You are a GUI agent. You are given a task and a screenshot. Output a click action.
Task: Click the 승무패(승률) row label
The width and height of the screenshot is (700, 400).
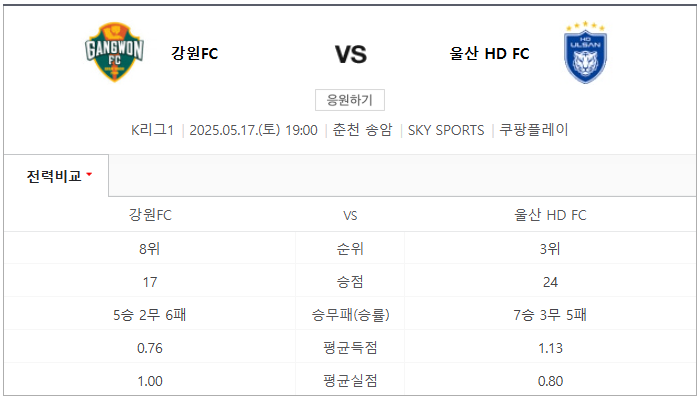coord(350,315)
